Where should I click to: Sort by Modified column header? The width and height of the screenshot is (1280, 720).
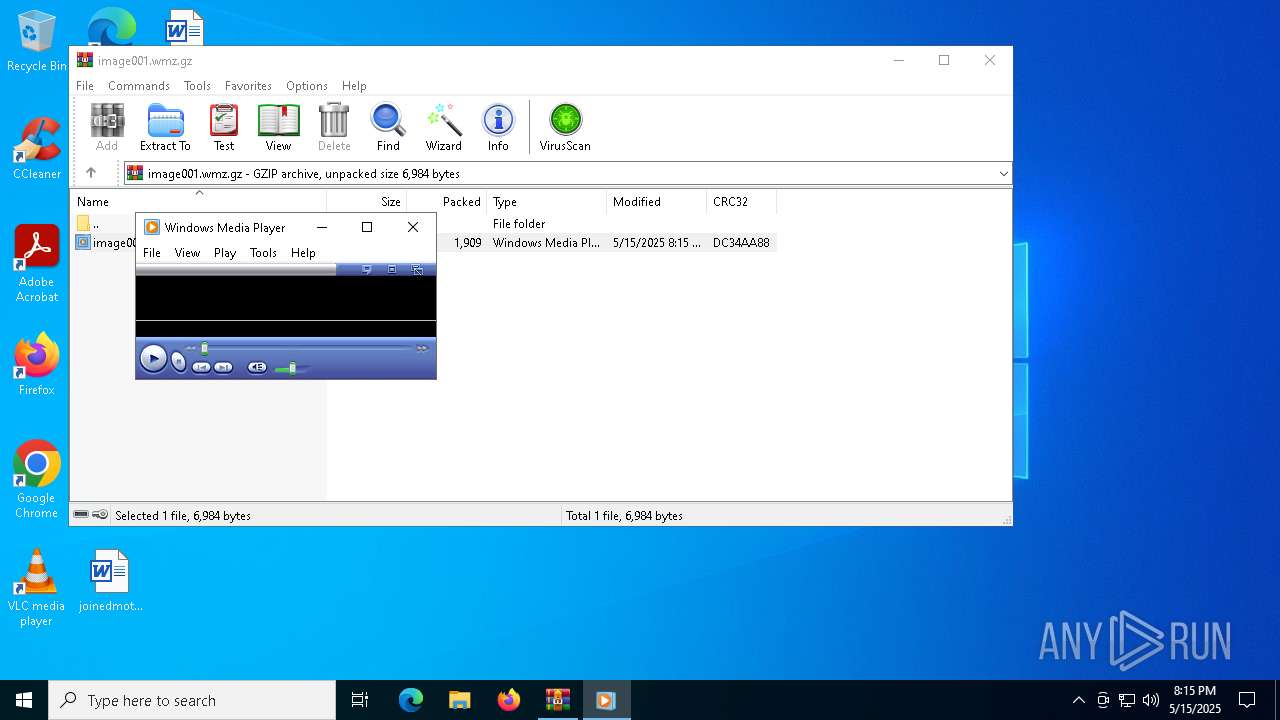pos(656,202)
